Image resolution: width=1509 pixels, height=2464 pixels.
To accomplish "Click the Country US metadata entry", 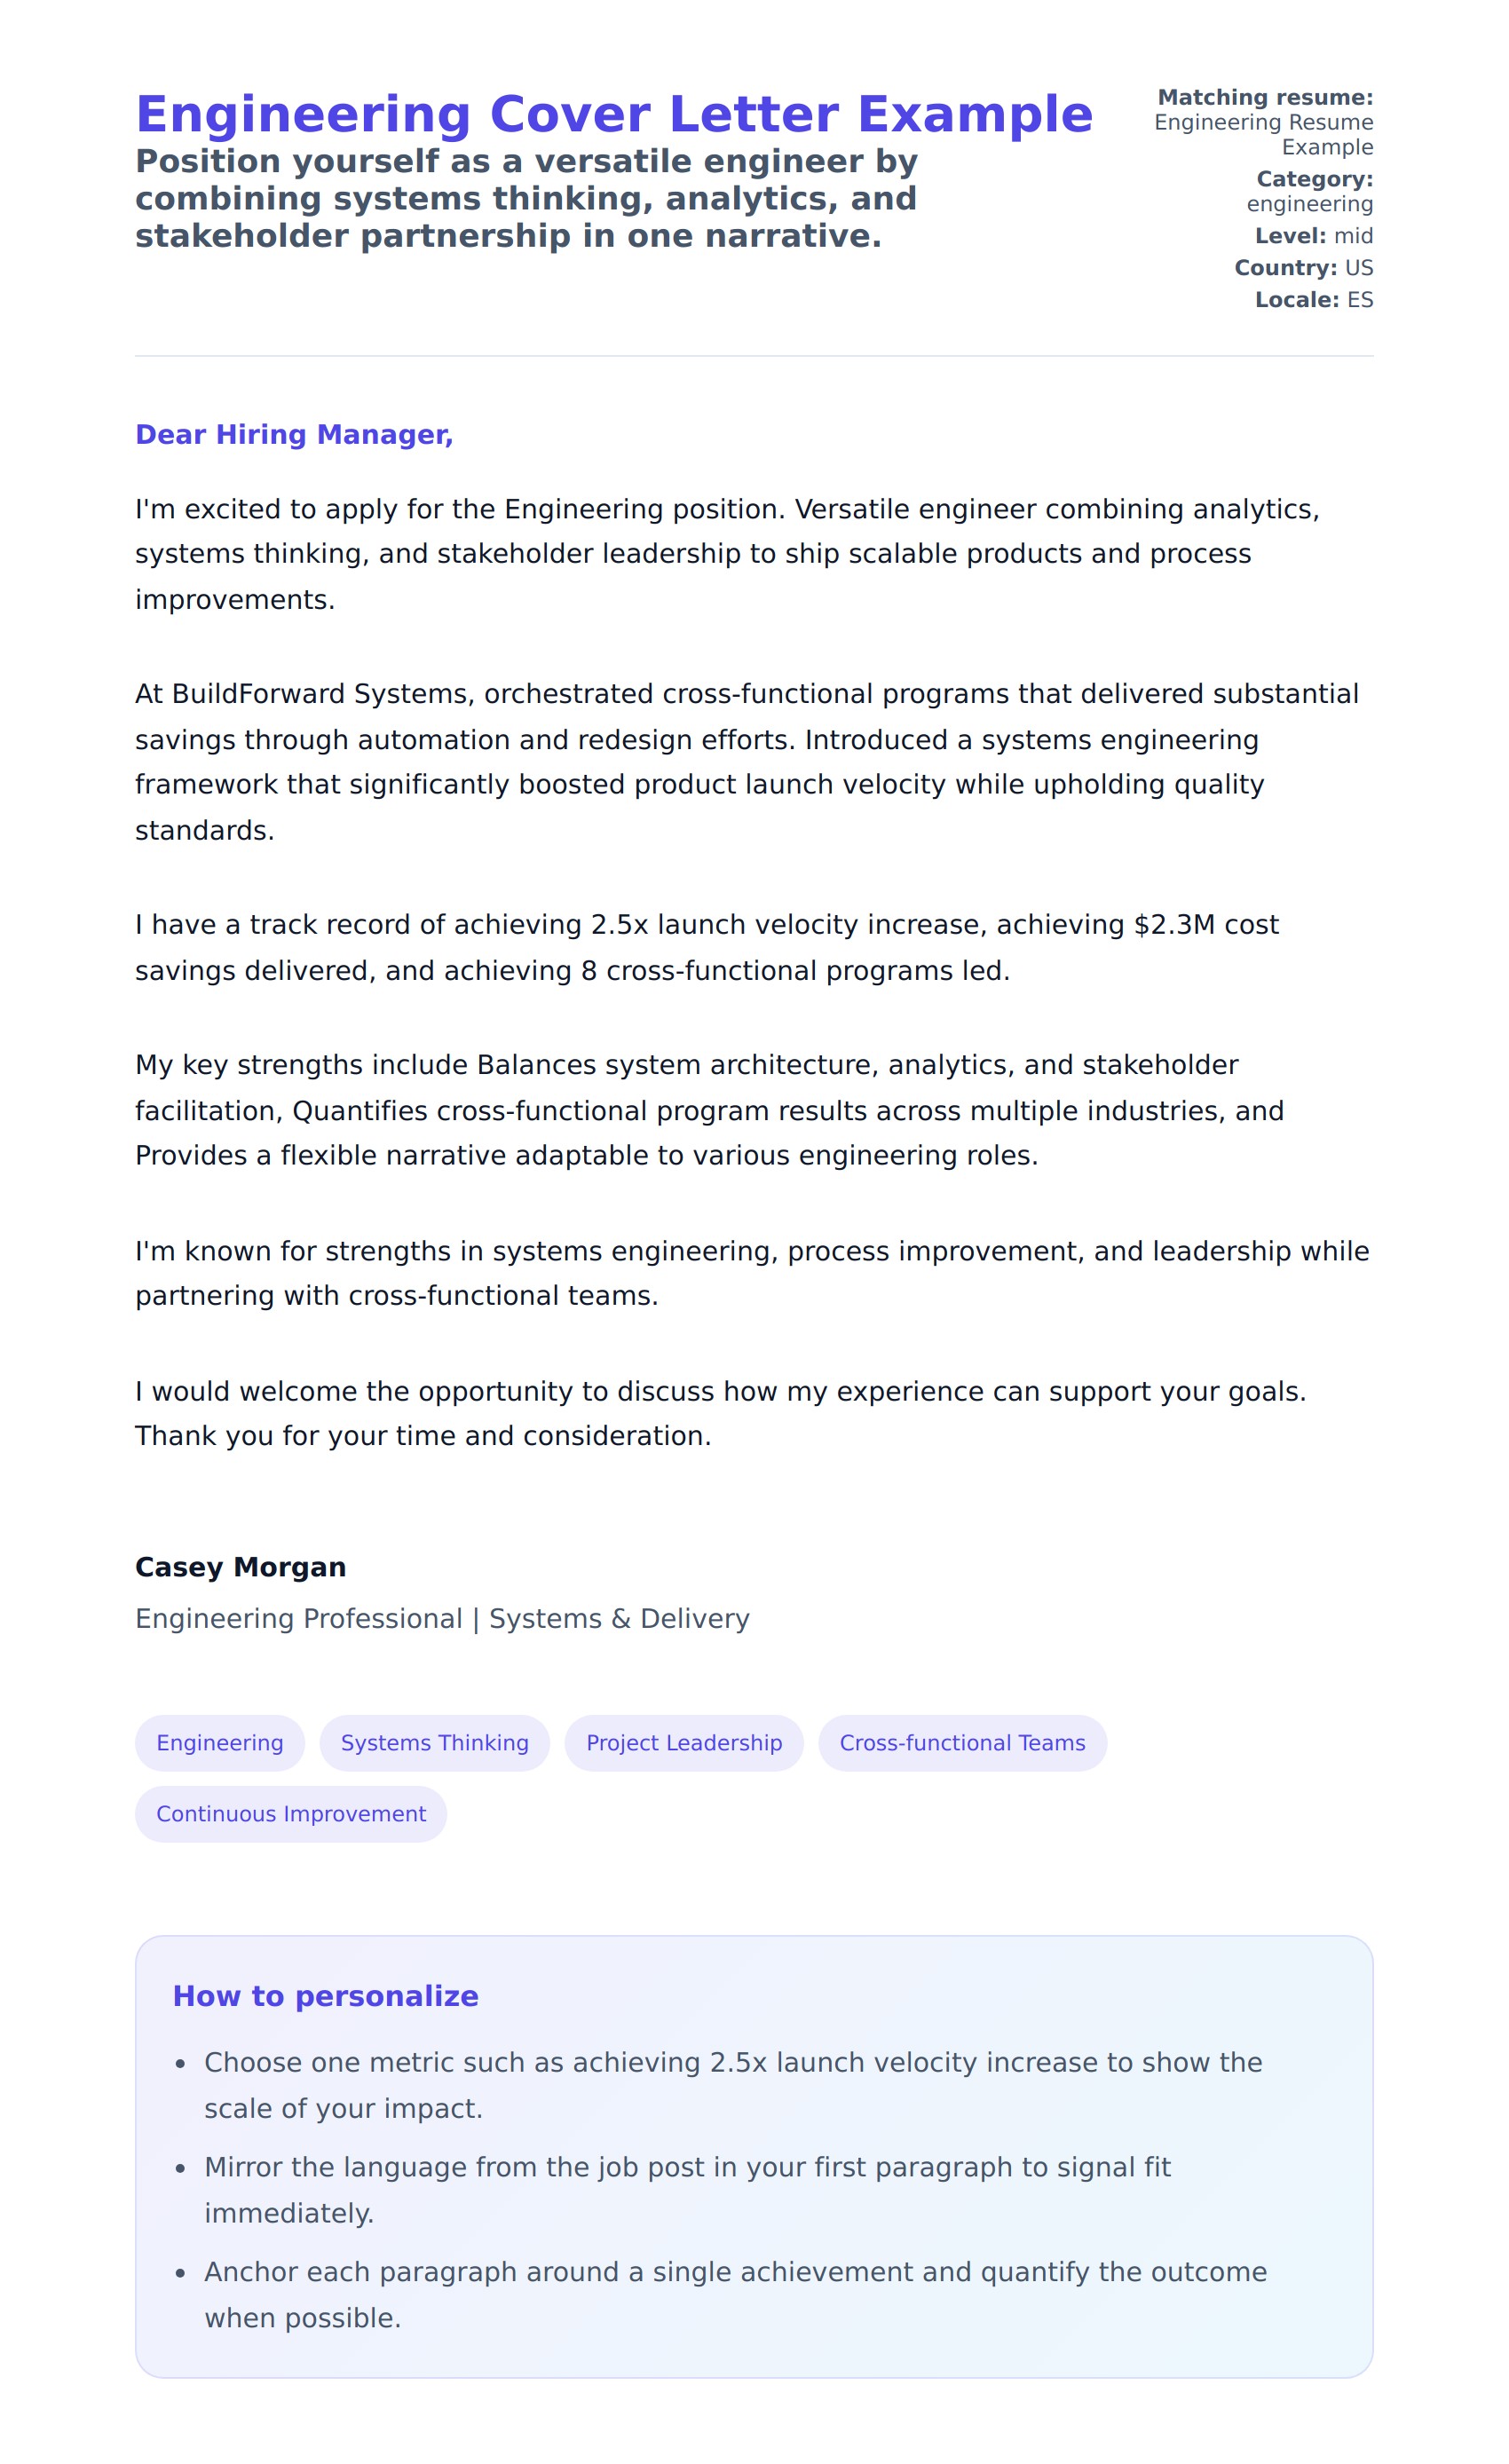I will (1303, 268).
